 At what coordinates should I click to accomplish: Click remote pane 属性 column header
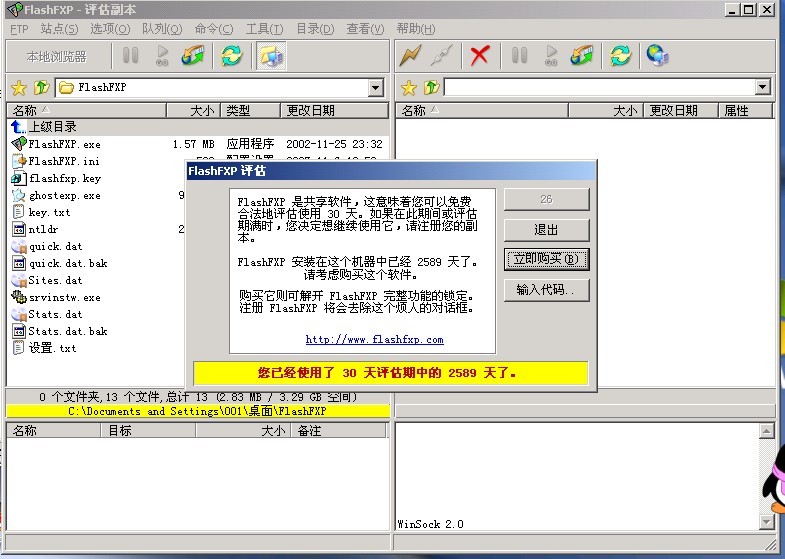pos(746,111)
